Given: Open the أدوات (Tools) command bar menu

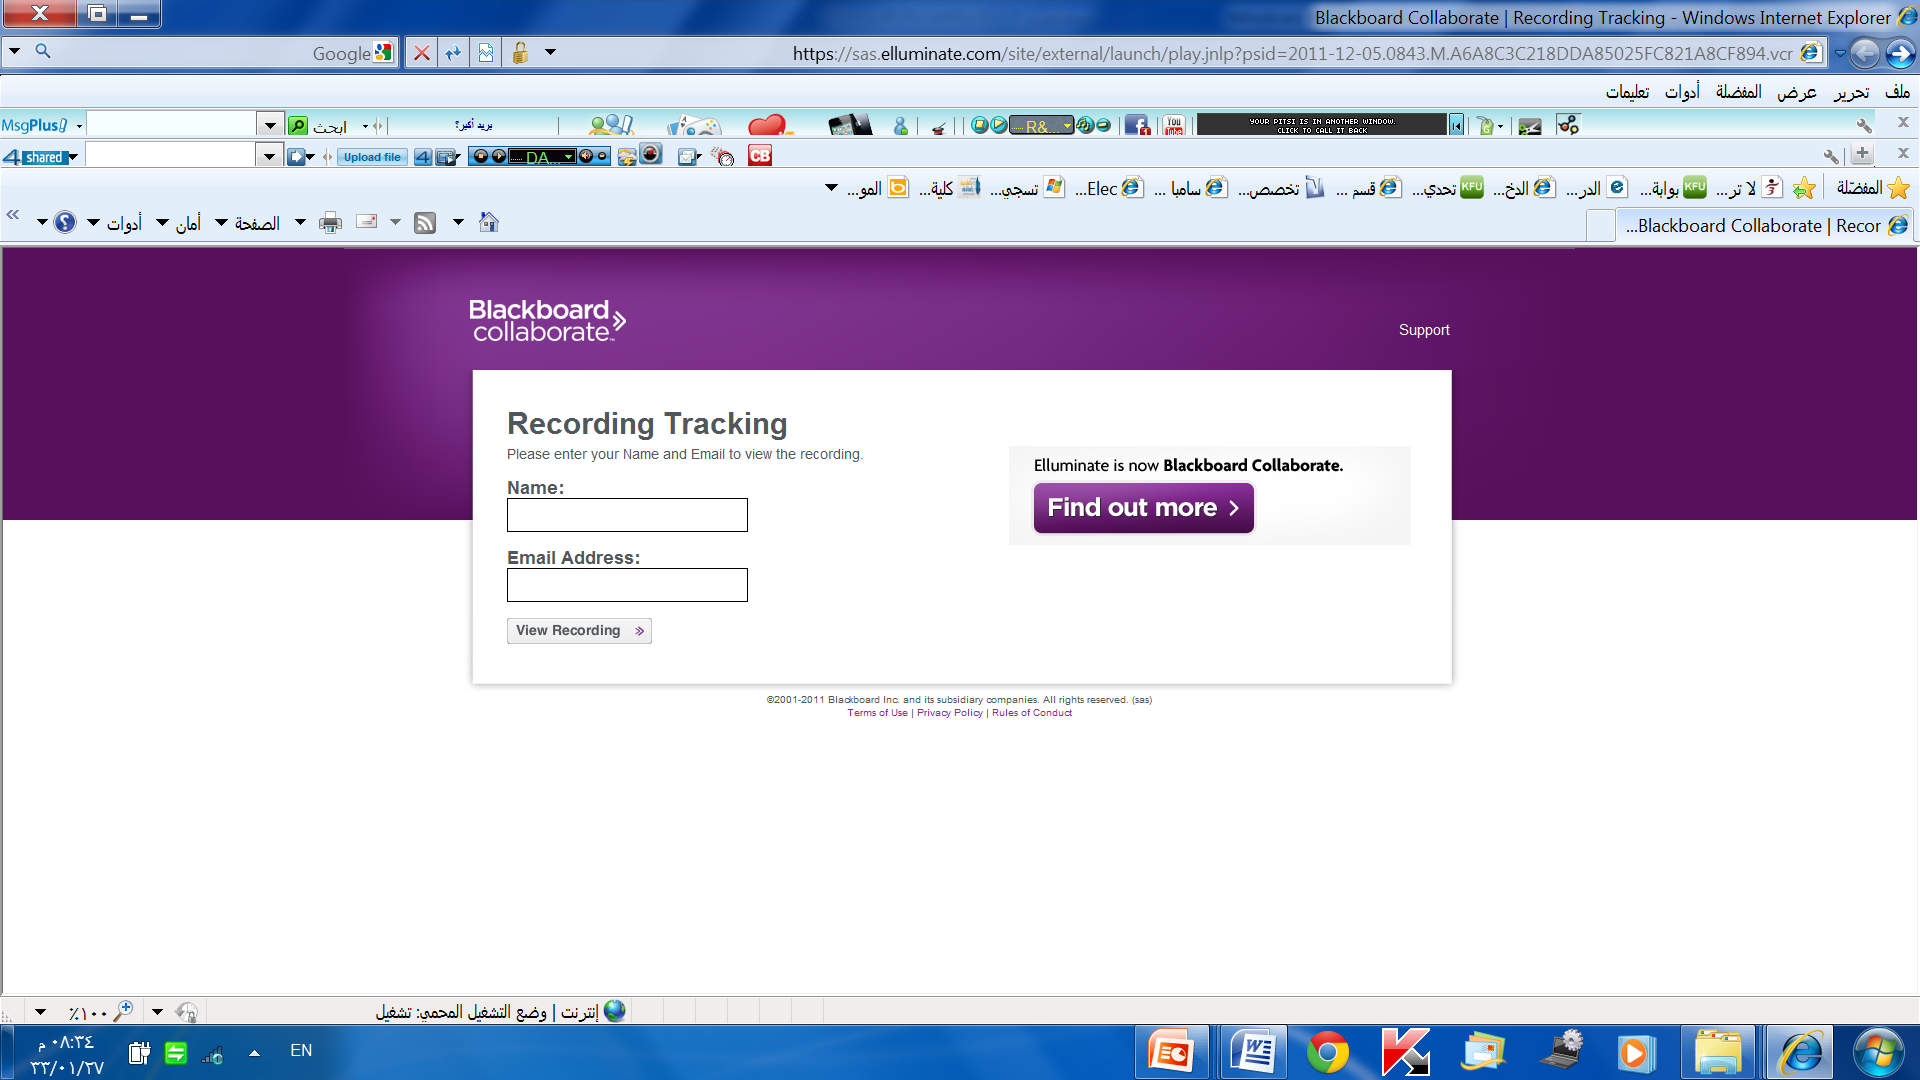Looking at the screenshot, I should point(115,222).
